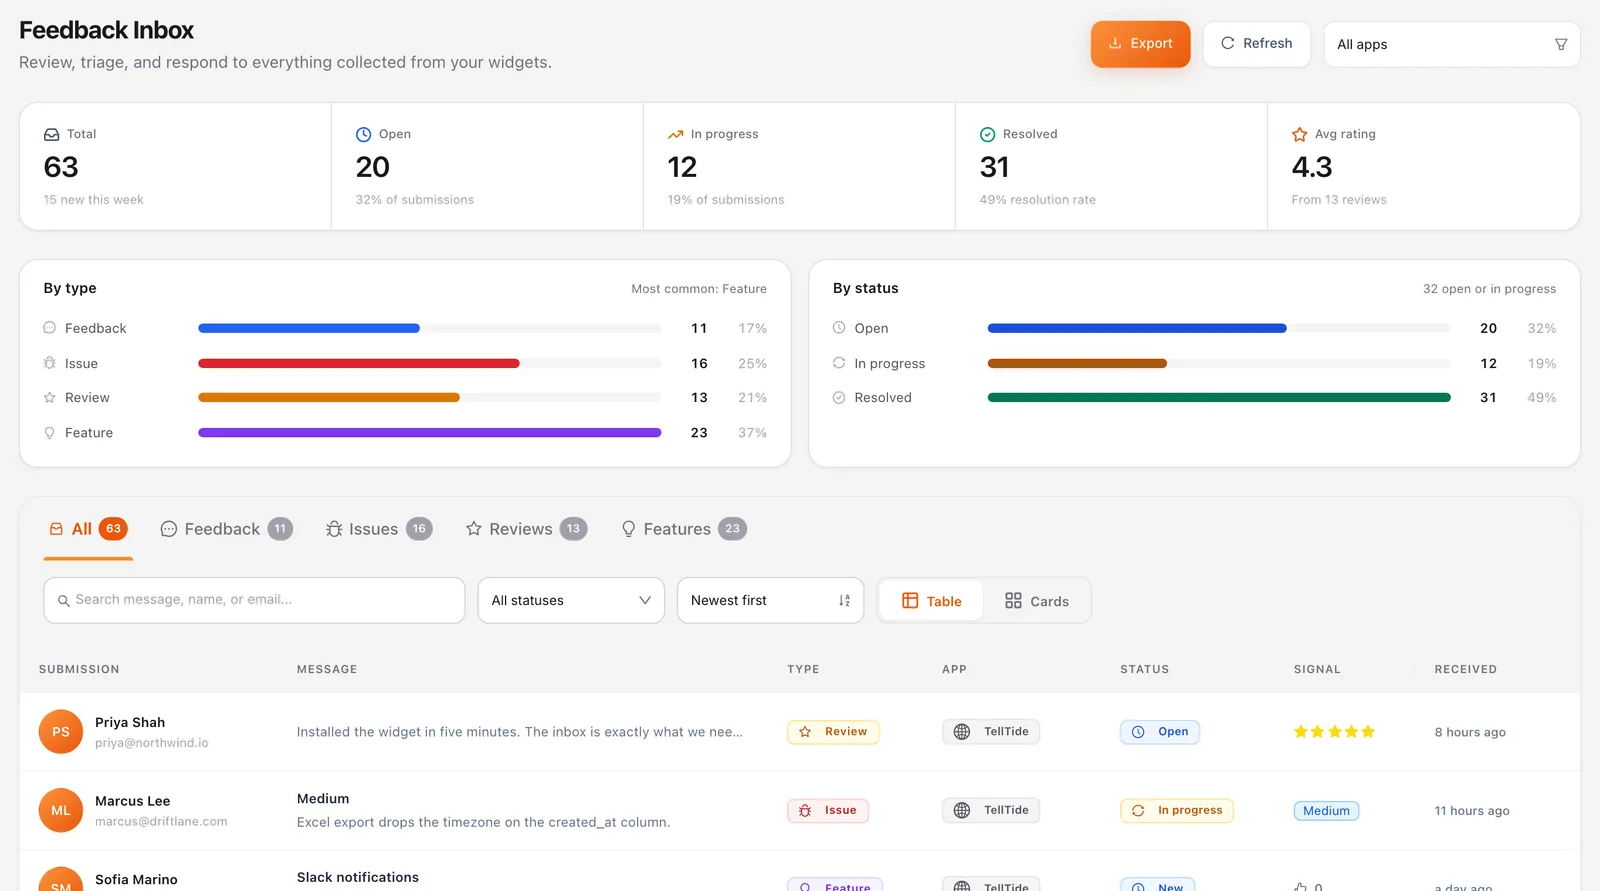Open the Feedback tab
1600x891 pixels.
(226, 529)
